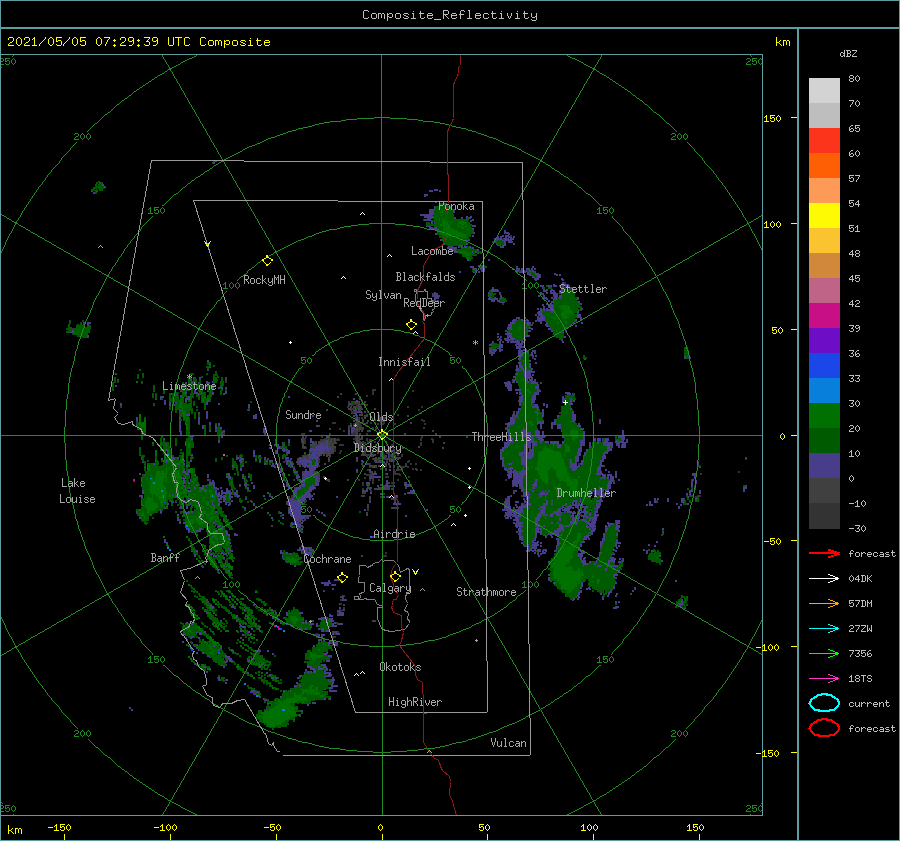Click the Blackfalds label on map
Image resolution: width=900 pixels, height=841 pixels.
click(425, 277)
